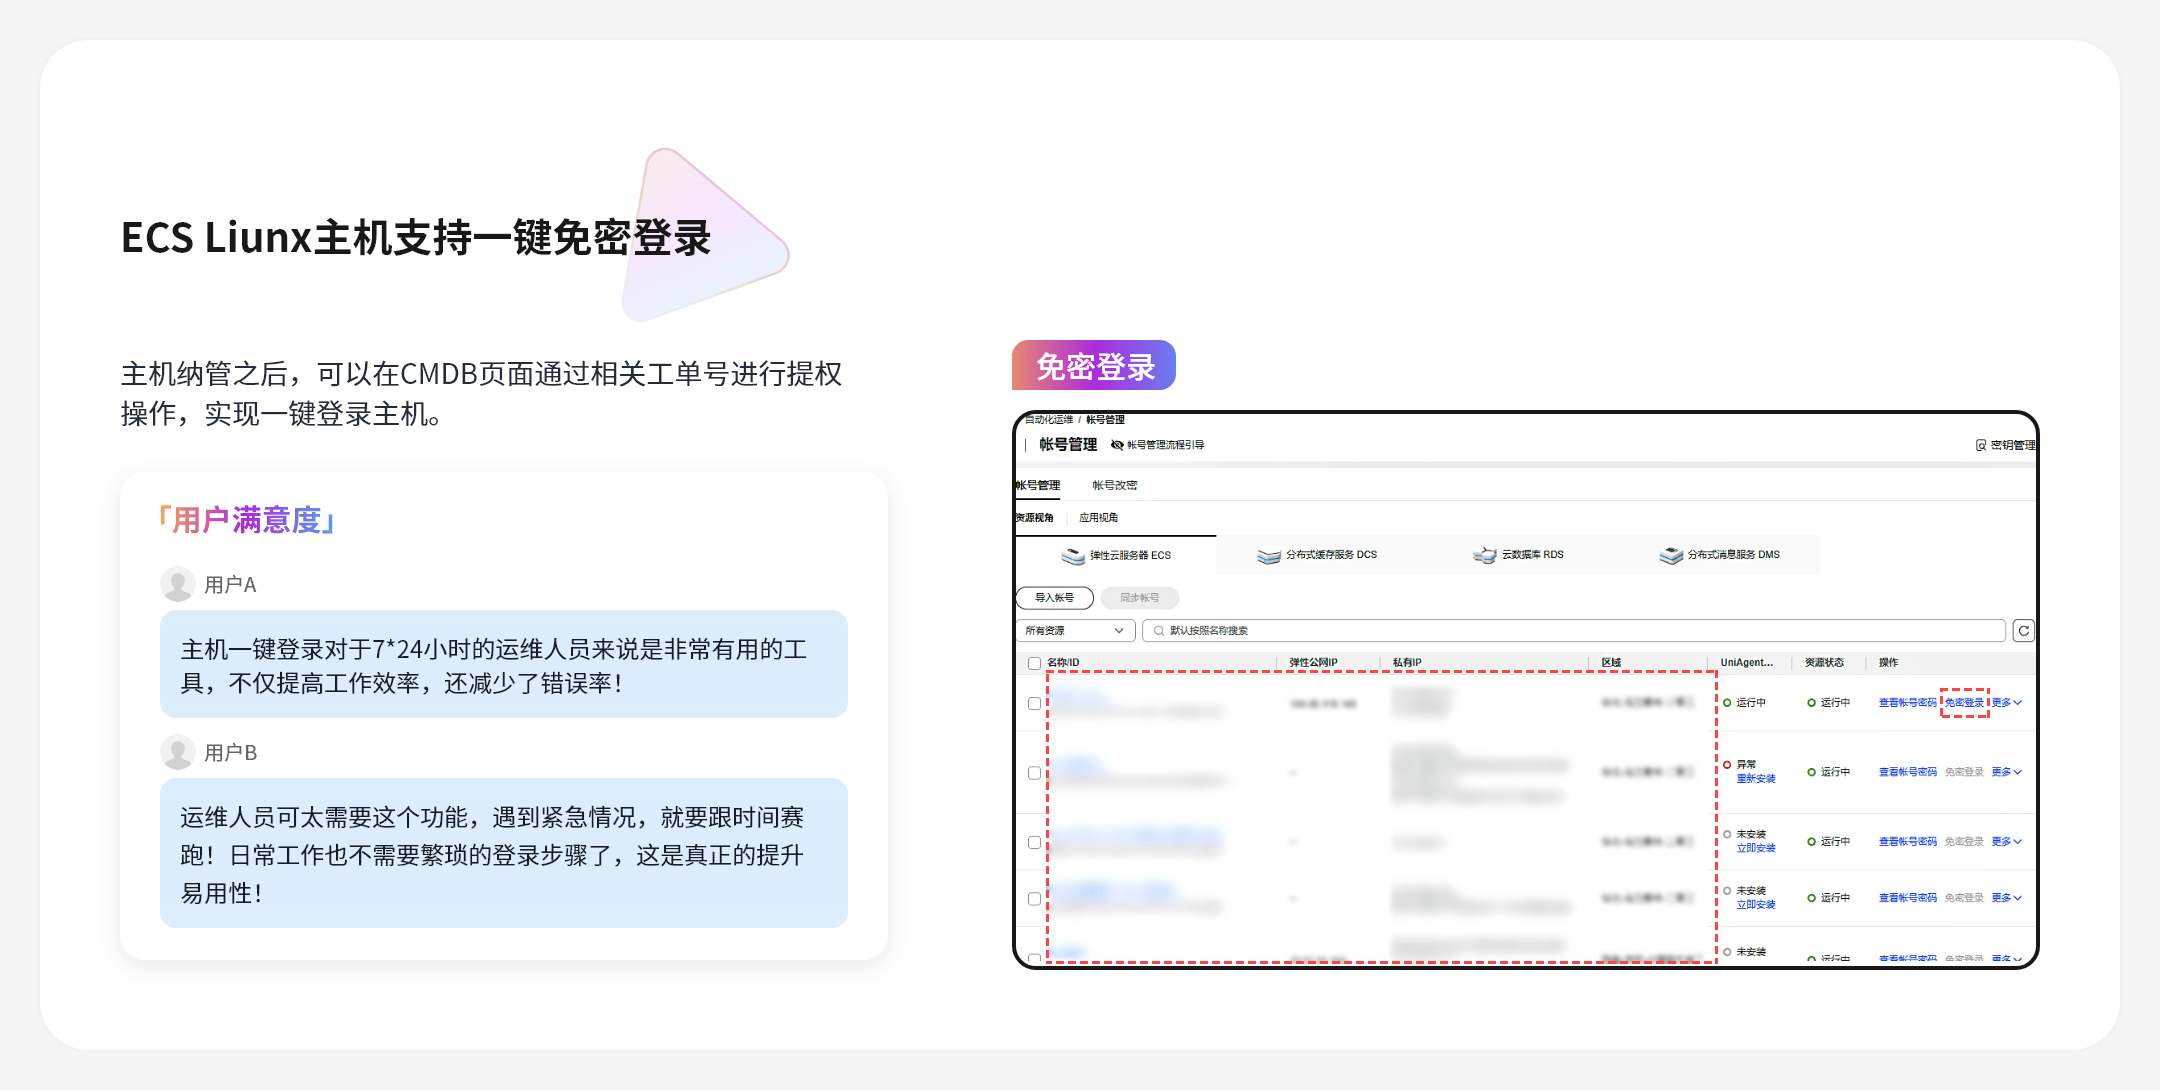The width and height of the screenshot is (2160, 1090).
Task: Select the 云数据库 RDS icon
Action: (x=1485, y=556)
